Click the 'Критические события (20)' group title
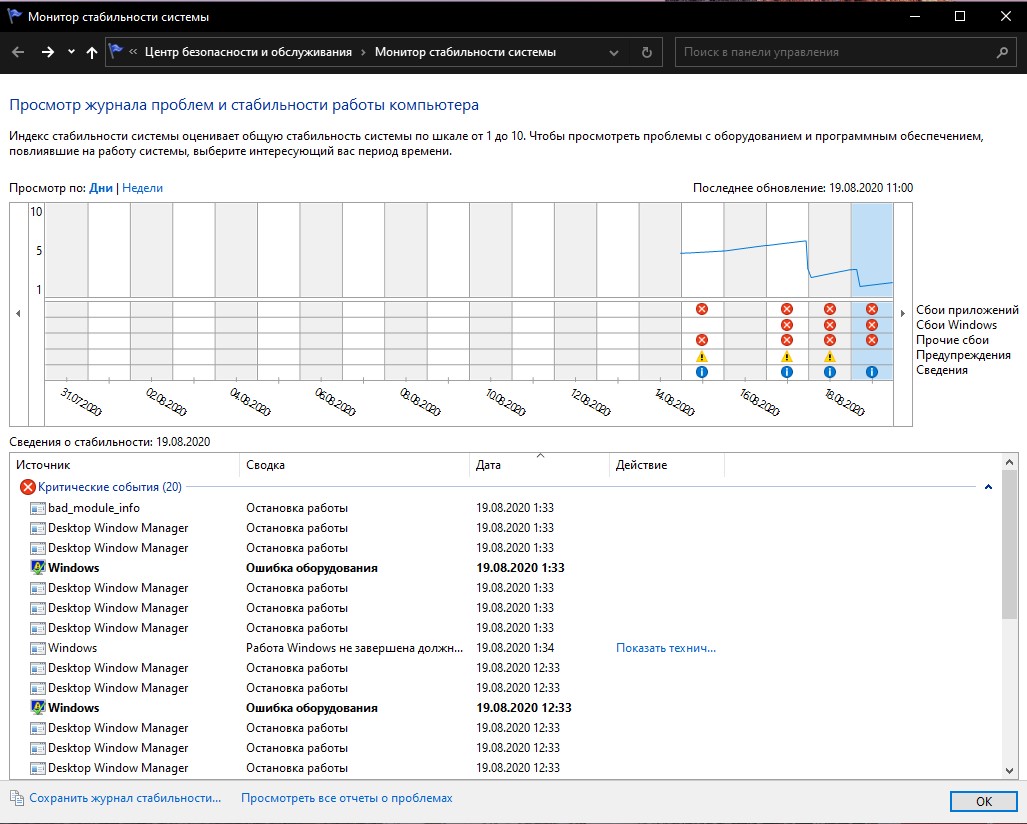Viewport: 1027px width, 824px height. pos(110,487)
